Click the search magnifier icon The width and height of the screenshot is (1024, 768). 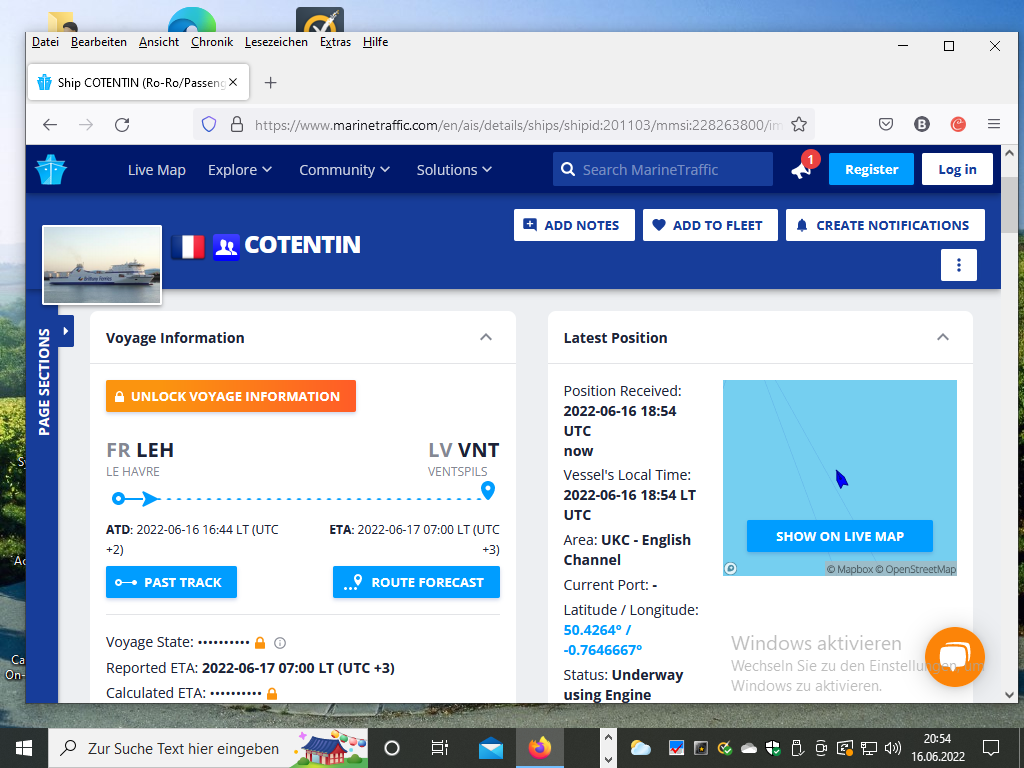pos(568,169)
